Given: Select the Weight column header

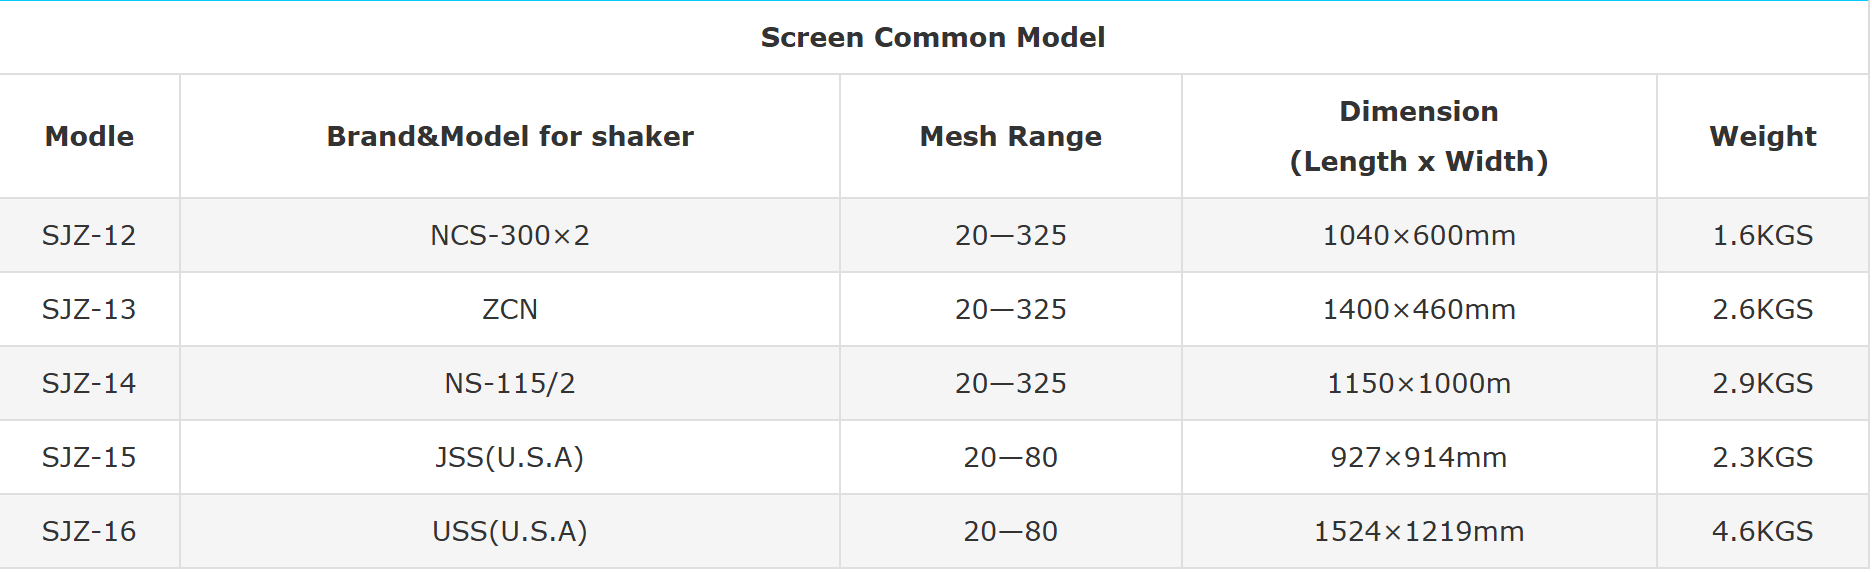Looking at the screenshot, I should pyautogui.click(x=1762, y=136).
